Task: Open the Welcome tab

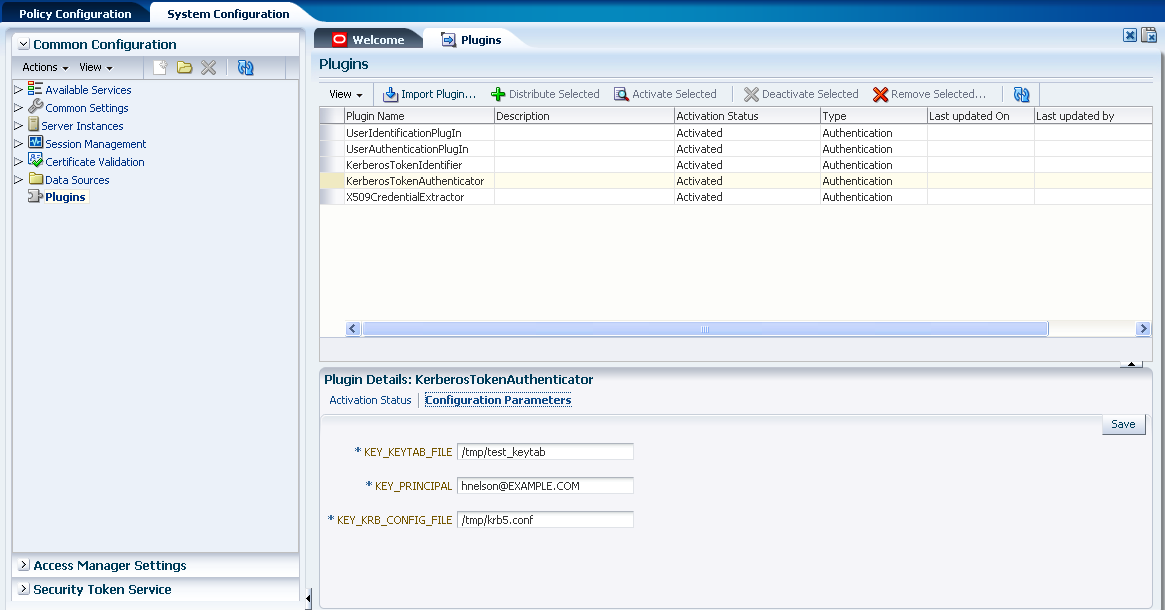Action: click(x=376, y=38)
